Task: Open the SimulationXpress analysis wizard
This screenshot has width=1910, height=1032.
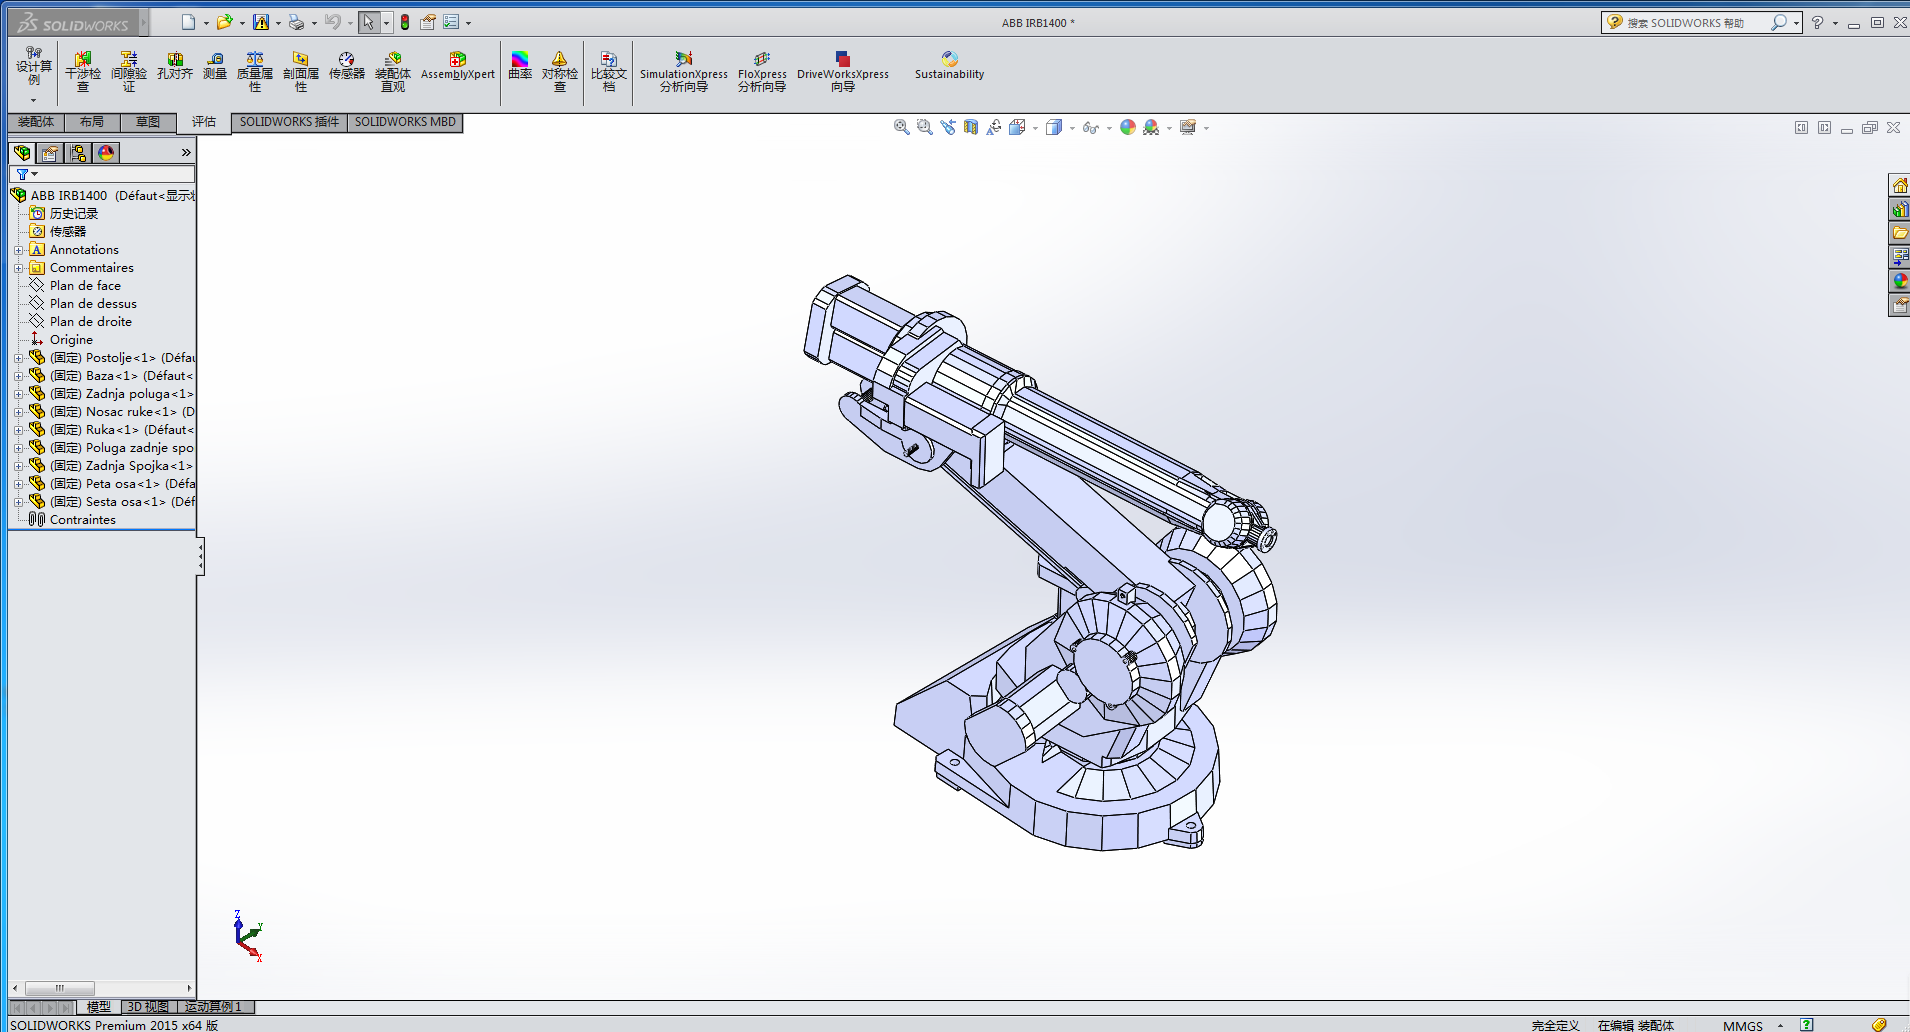Action: point(683,71)
